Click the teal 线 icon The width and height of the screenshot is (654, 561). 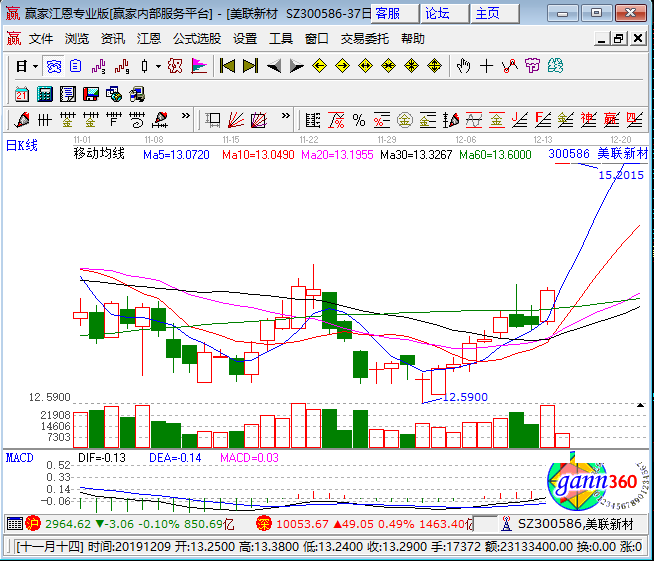pos(556,66)
